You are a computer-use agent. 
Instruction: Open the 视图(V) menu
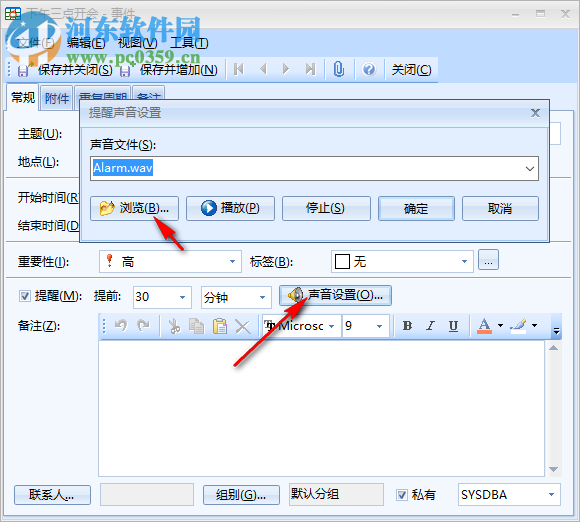137,43
